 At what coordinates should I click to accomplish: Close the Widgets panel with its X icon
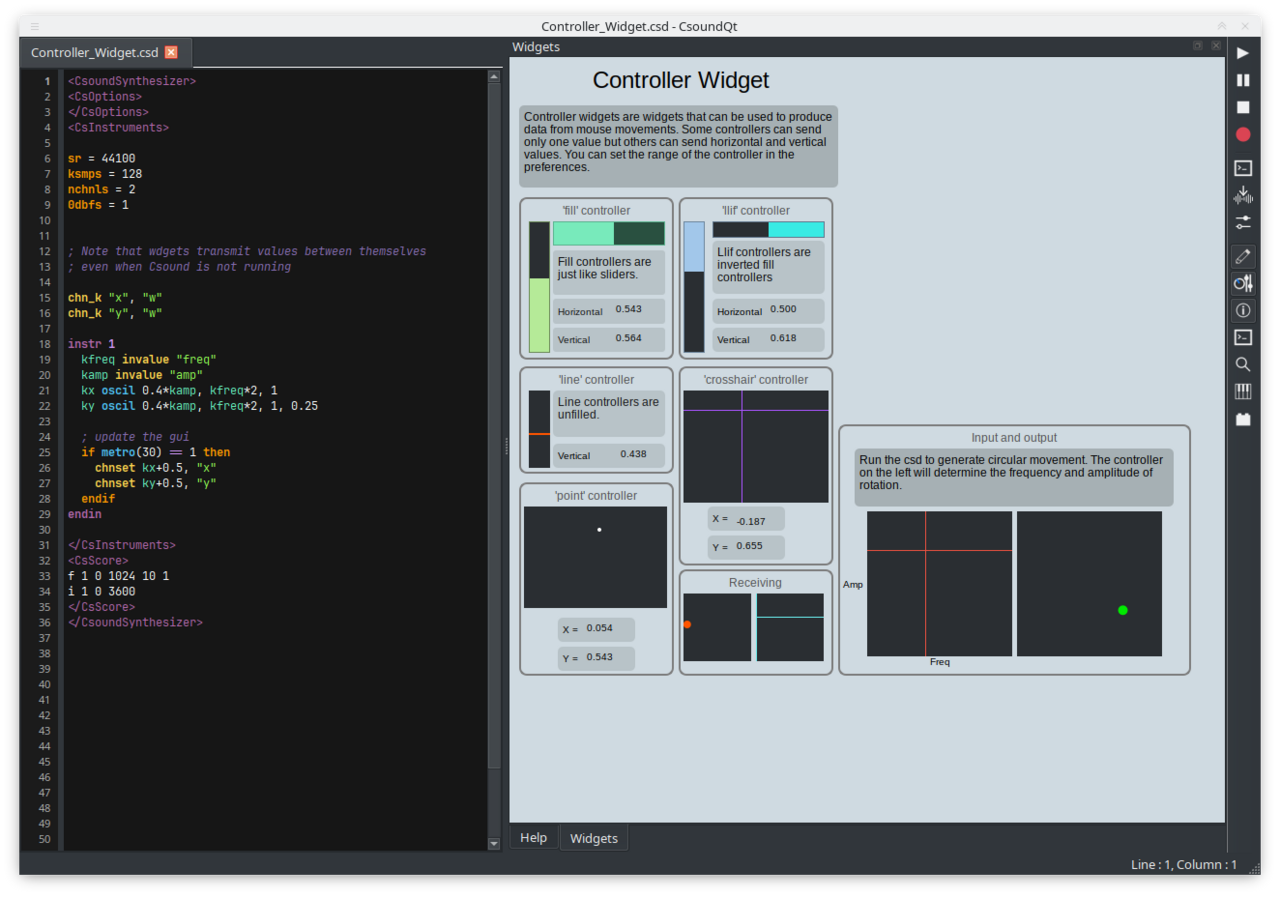coord(1215,46)
